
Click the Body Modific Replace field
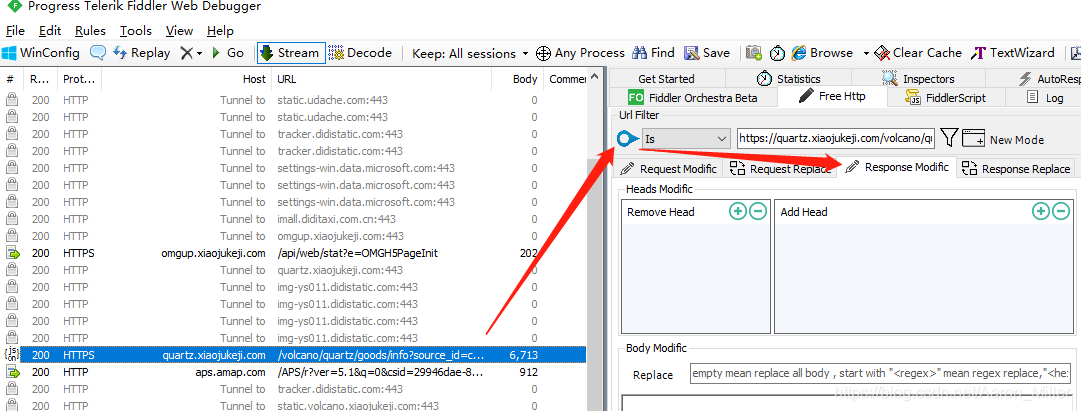click(881, 374)
